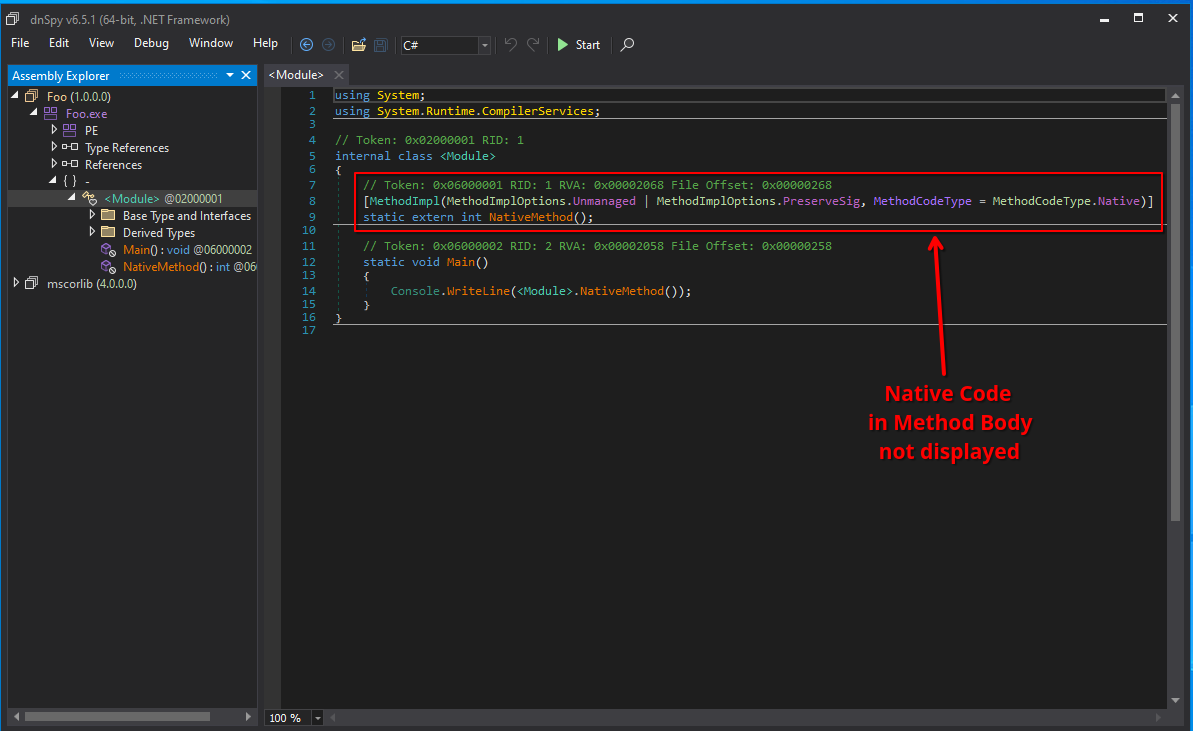
Task: Close the Assembly Explorer panel
Action: (246, 76)
